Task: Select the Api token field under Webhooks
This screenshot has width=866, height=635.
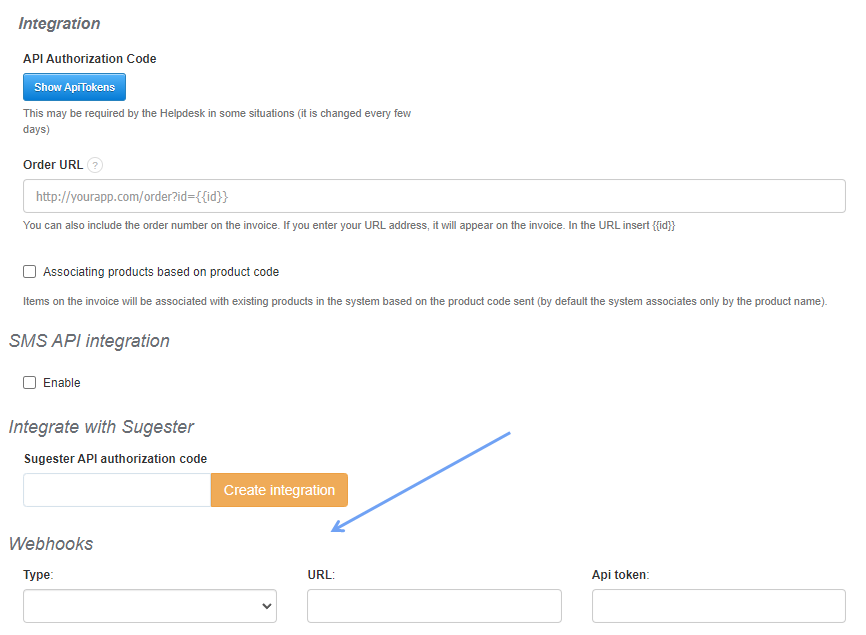Action: point(718,605)
